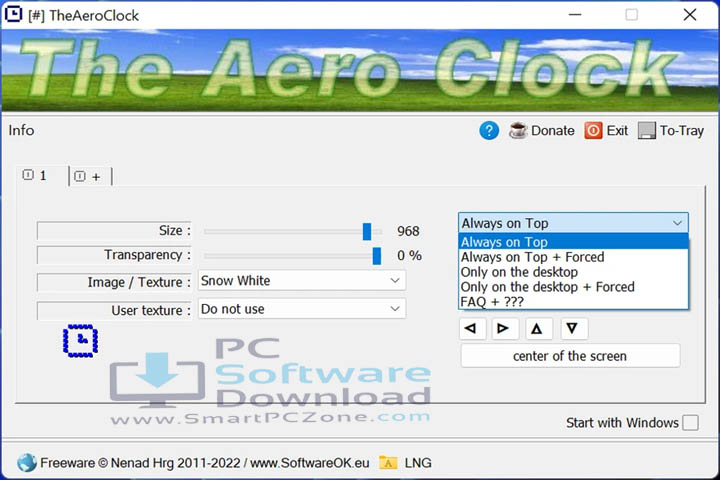Click the blue dotted clock preview icon

80,340
